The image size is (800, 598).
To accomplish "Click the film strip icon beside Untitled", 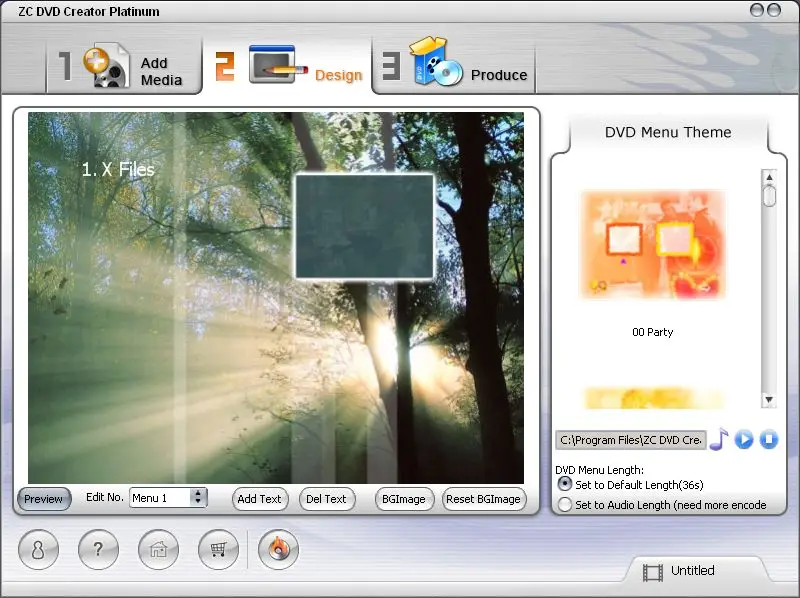I will point(653,572).
